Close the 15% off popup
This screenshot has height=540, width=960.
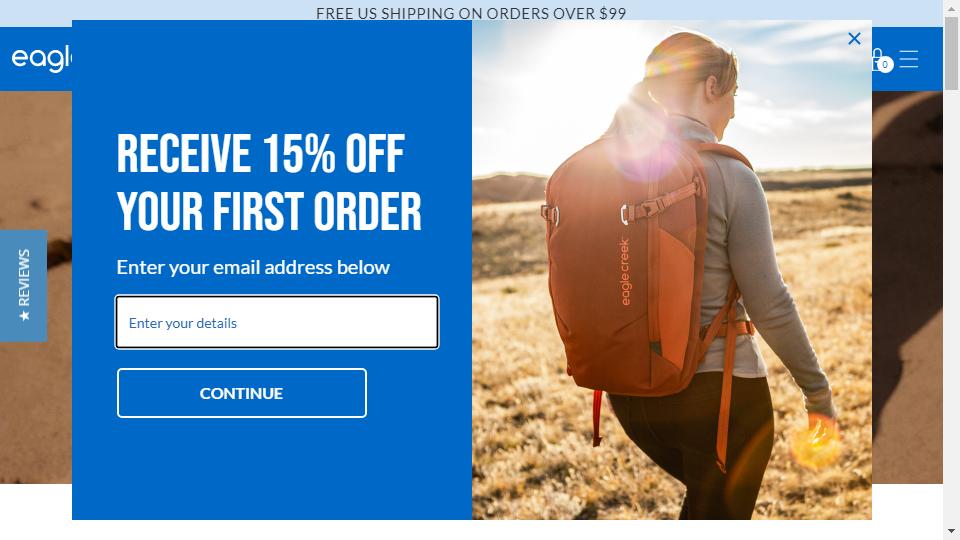(854, 39)
